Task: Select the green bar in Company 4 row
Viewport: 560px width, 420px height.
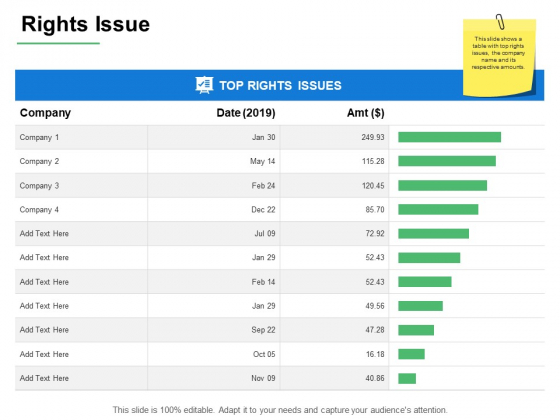Action: point(438,210)
